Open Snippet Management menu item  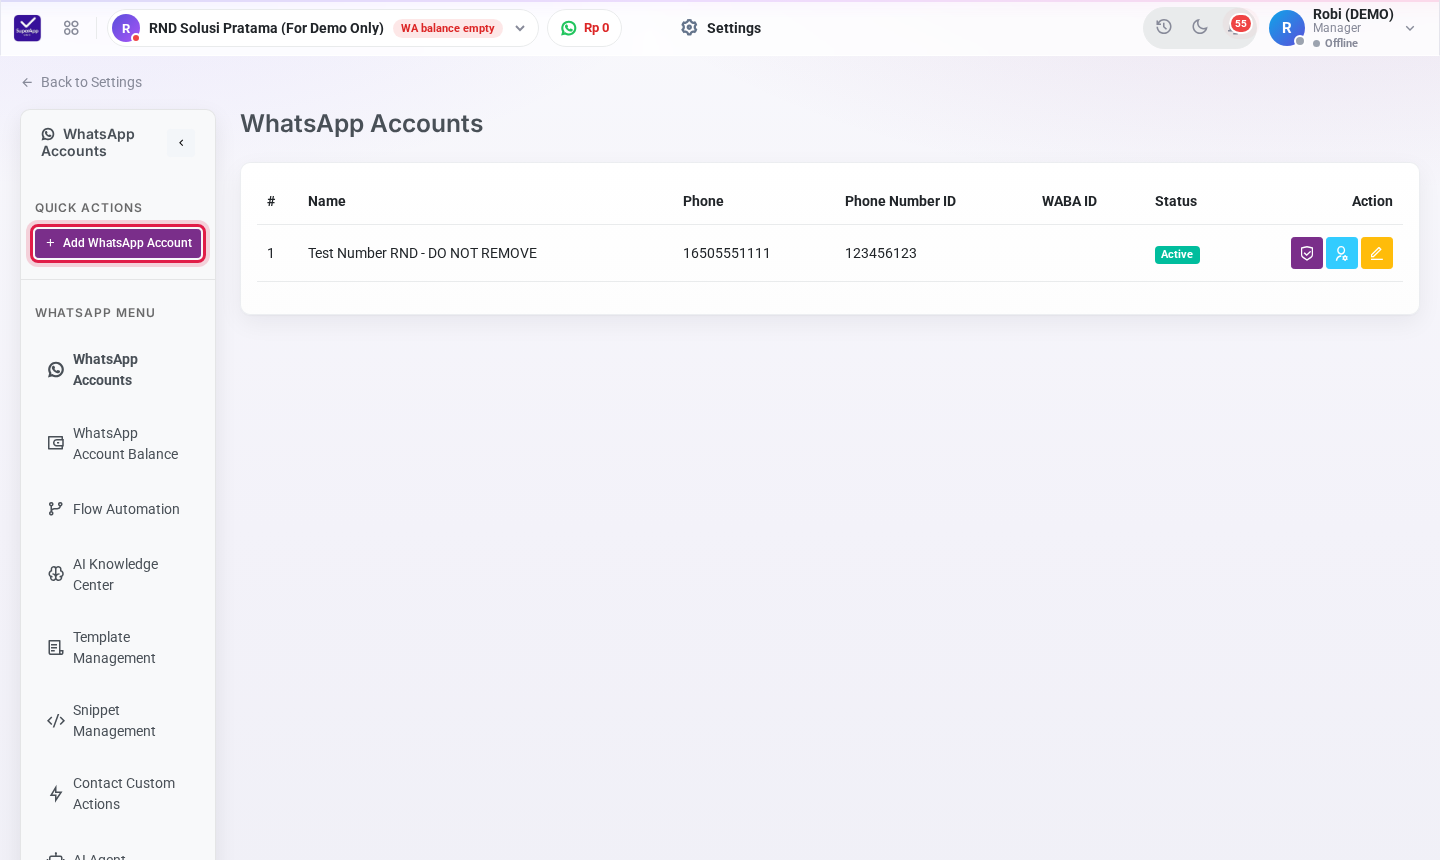[x=118, y=720]
